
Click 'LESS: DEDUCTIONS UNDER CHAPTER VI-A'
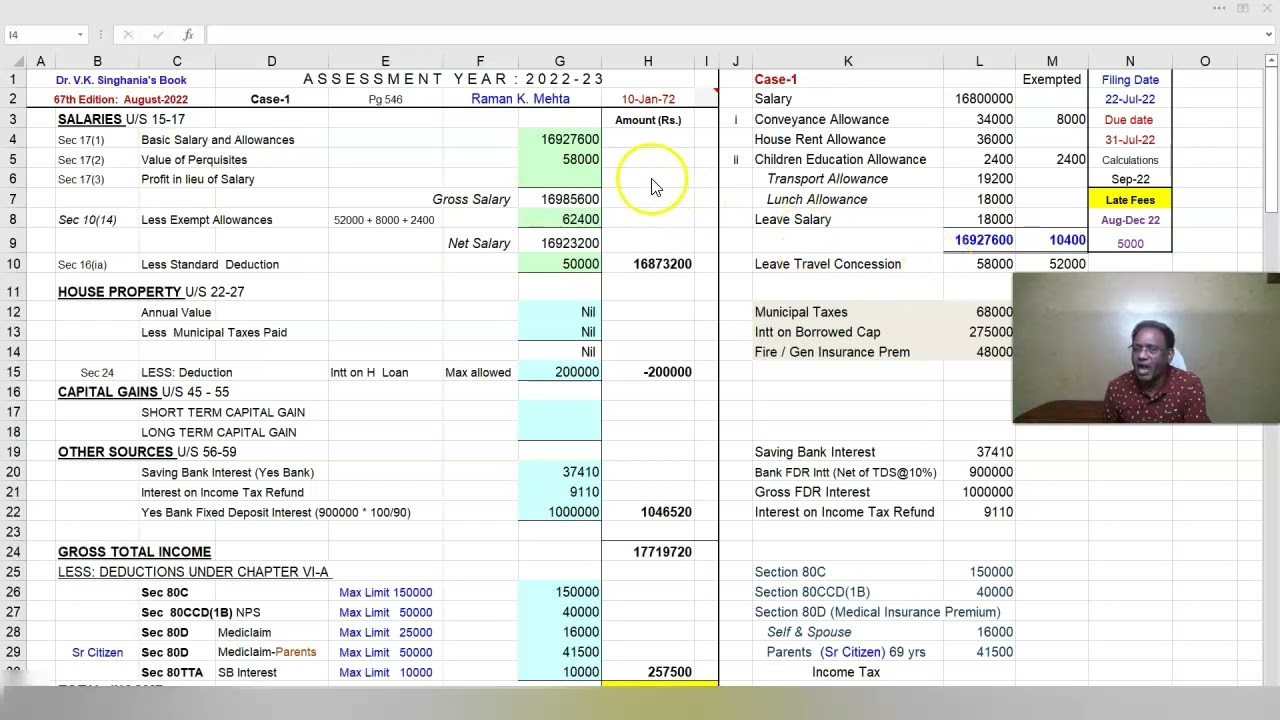(x=193, y=572)
